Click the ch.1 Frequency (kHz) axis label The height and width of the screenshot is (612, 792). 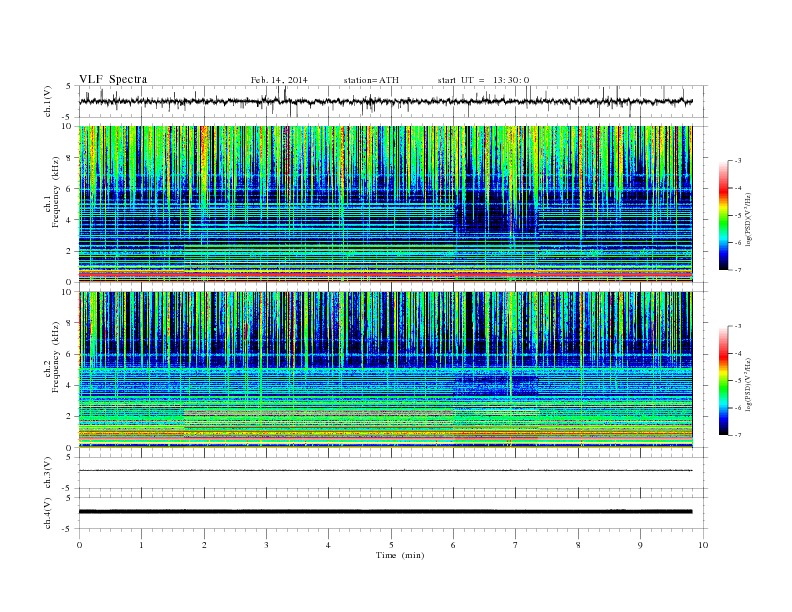(52, 192)
